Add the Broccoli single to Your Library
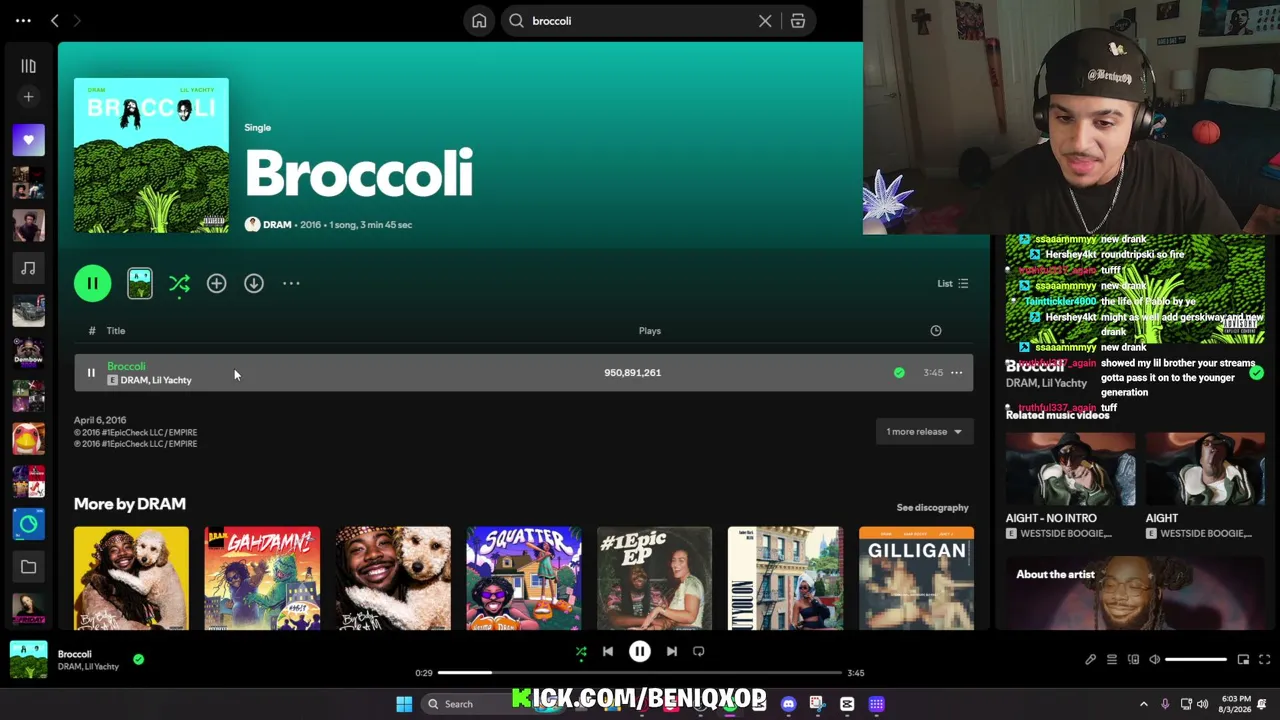This screenshot has width=1280, height=720. 216,284
